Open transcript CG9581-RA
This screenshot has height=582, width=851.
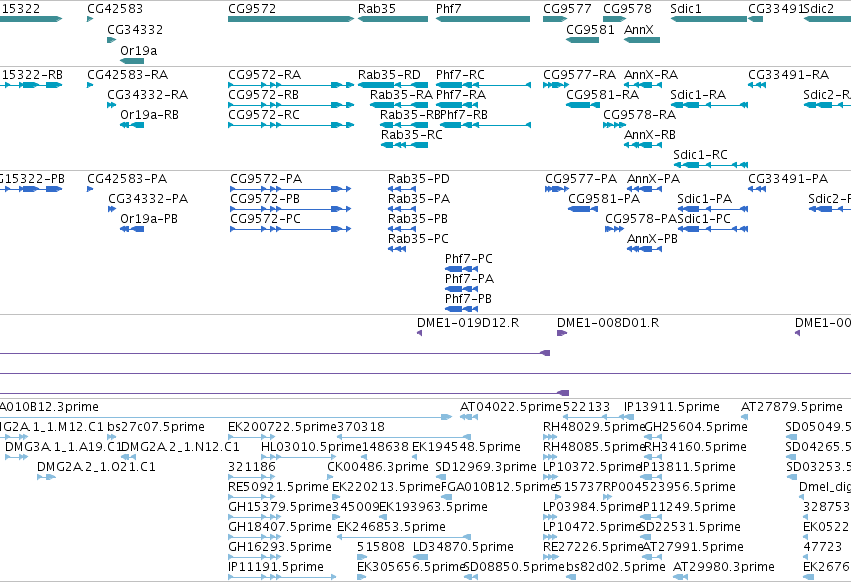pos(602,94)
